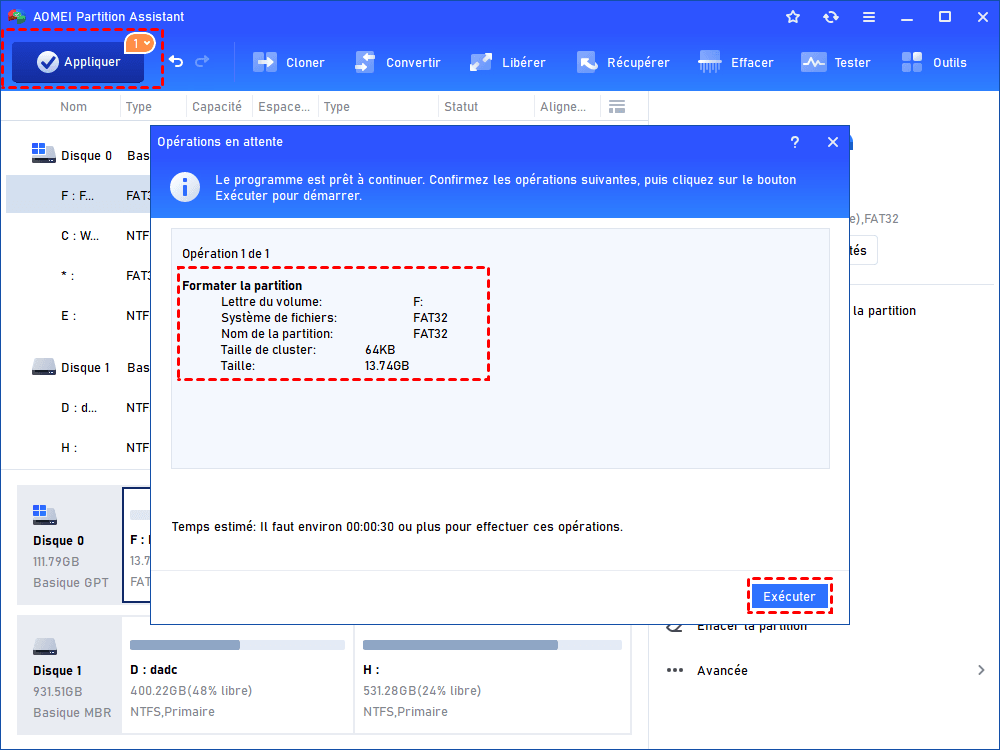Click the Exécuter button
Image resolution: width=1000 pixels, height=750 pixels.
click(789, 597)
